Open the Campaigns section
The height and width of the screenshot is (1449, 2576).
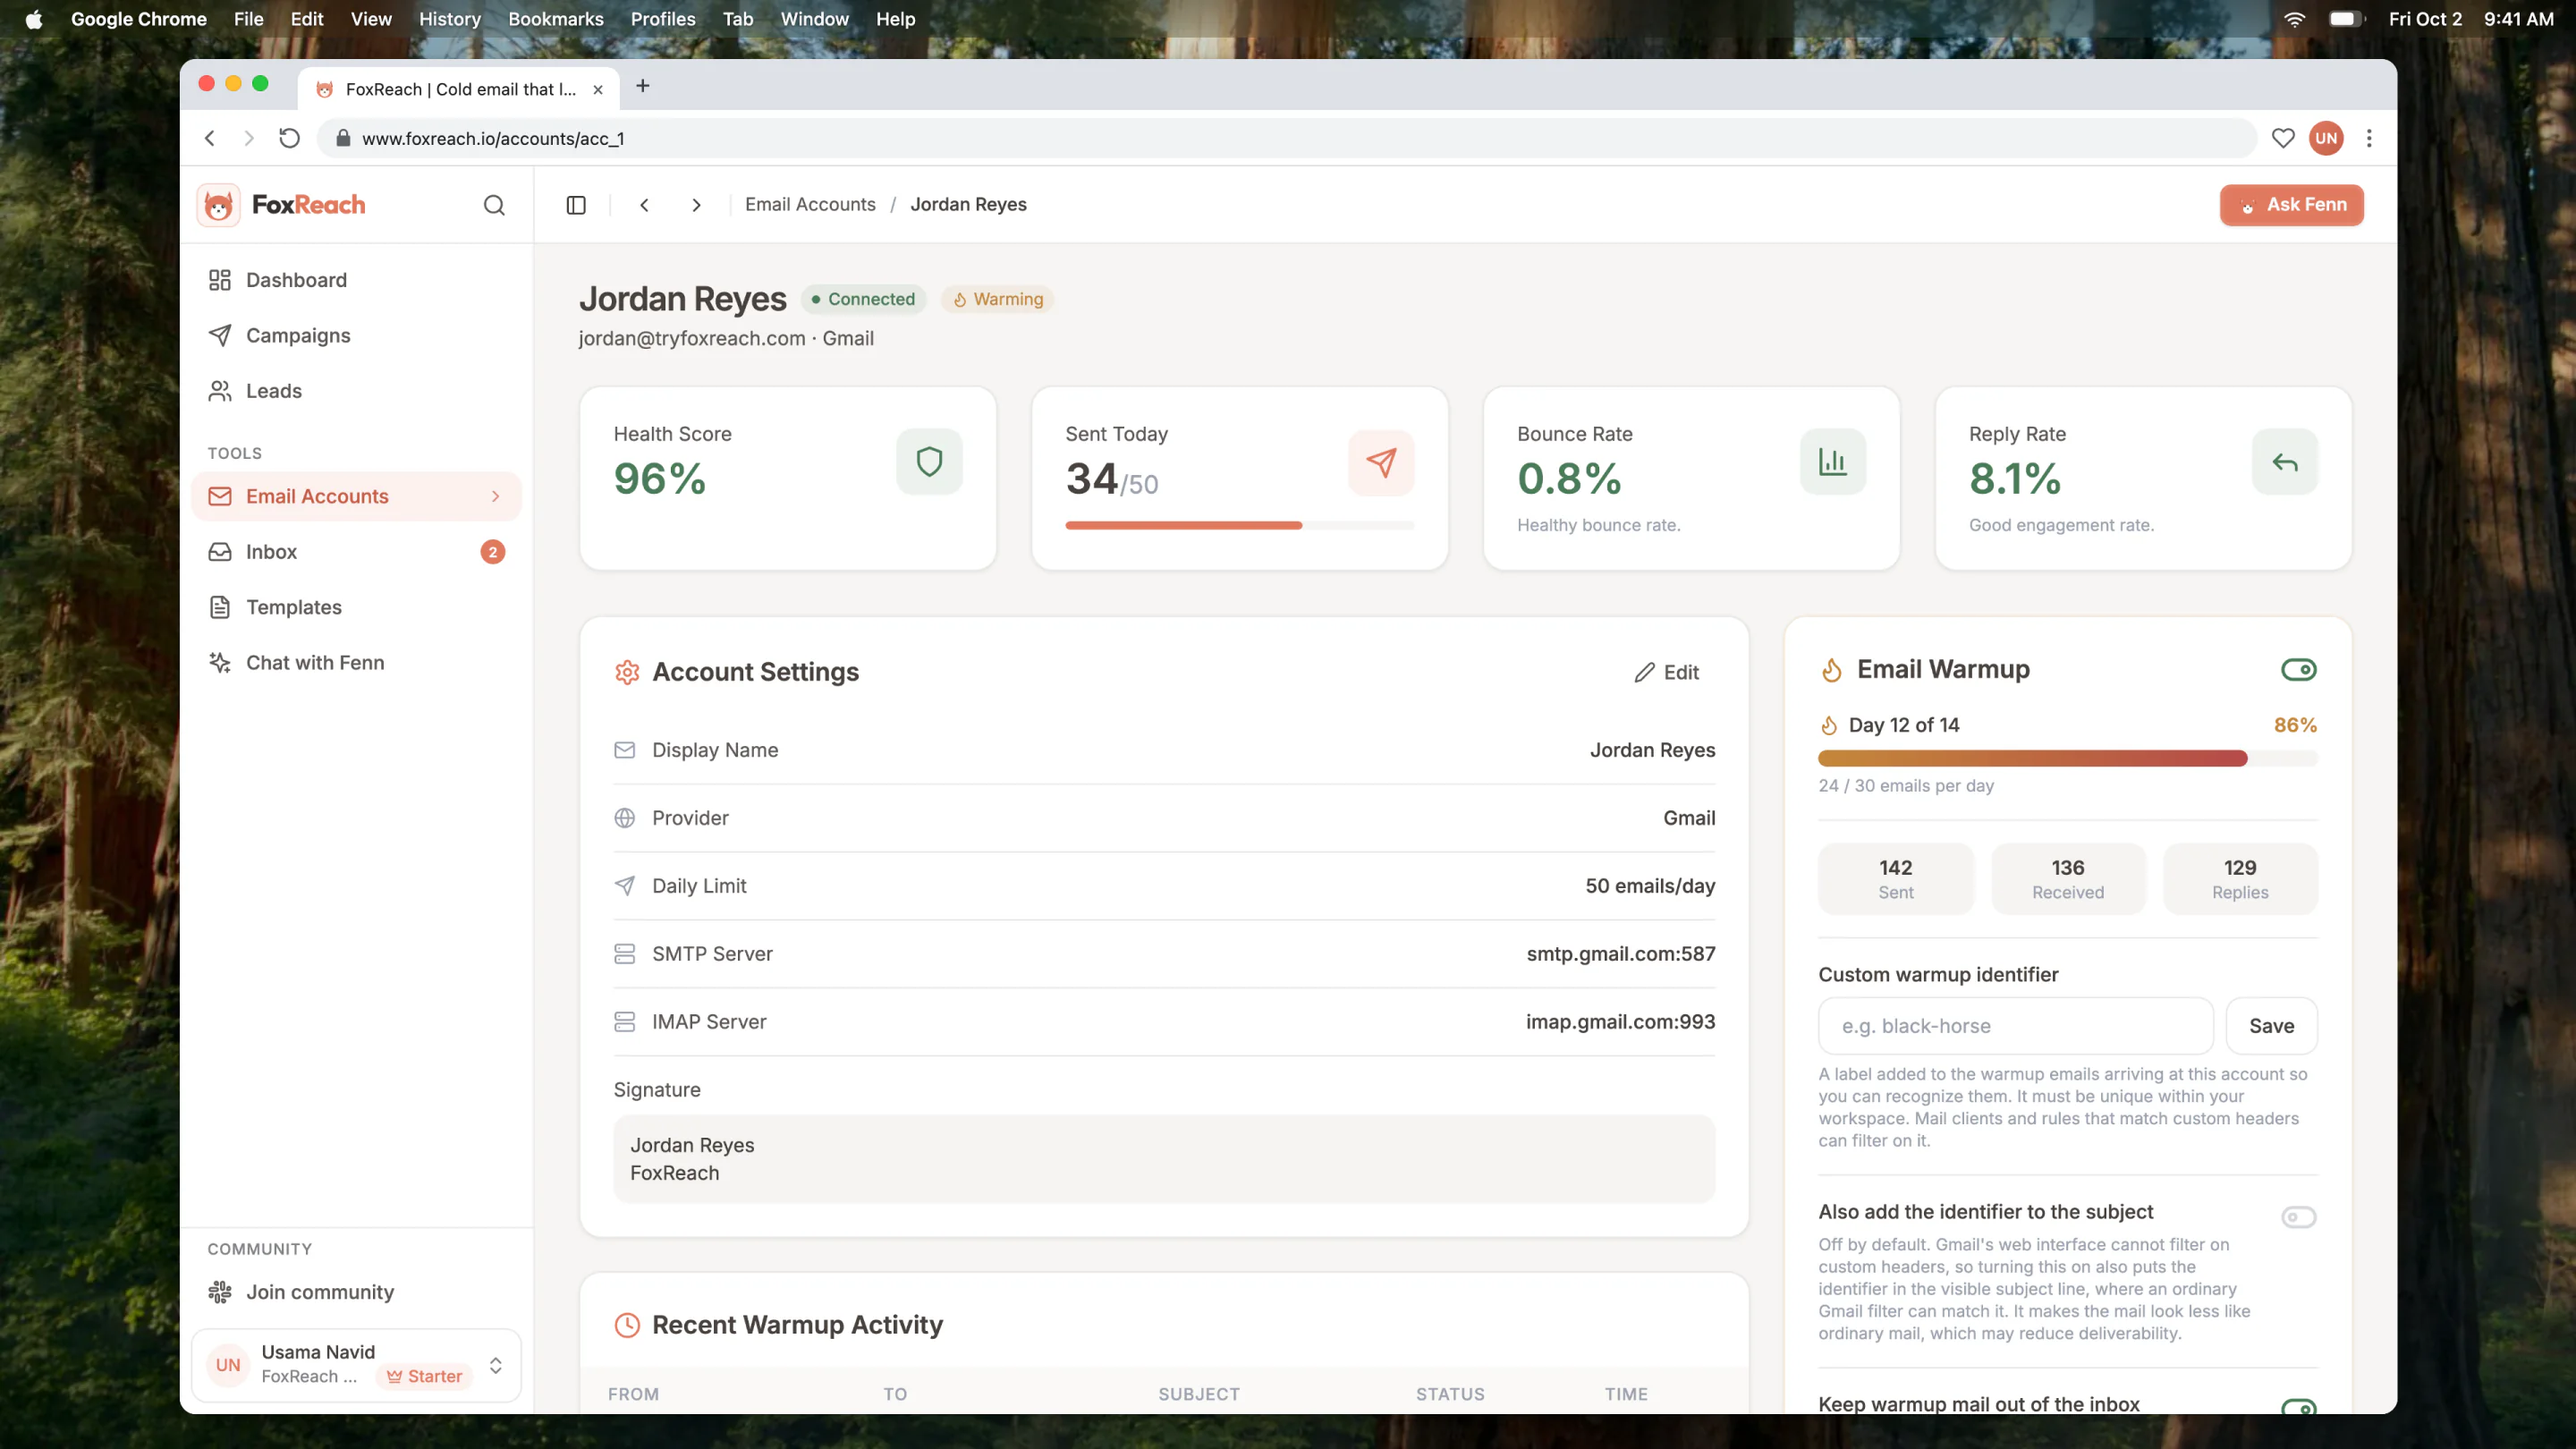click(356, 335)
